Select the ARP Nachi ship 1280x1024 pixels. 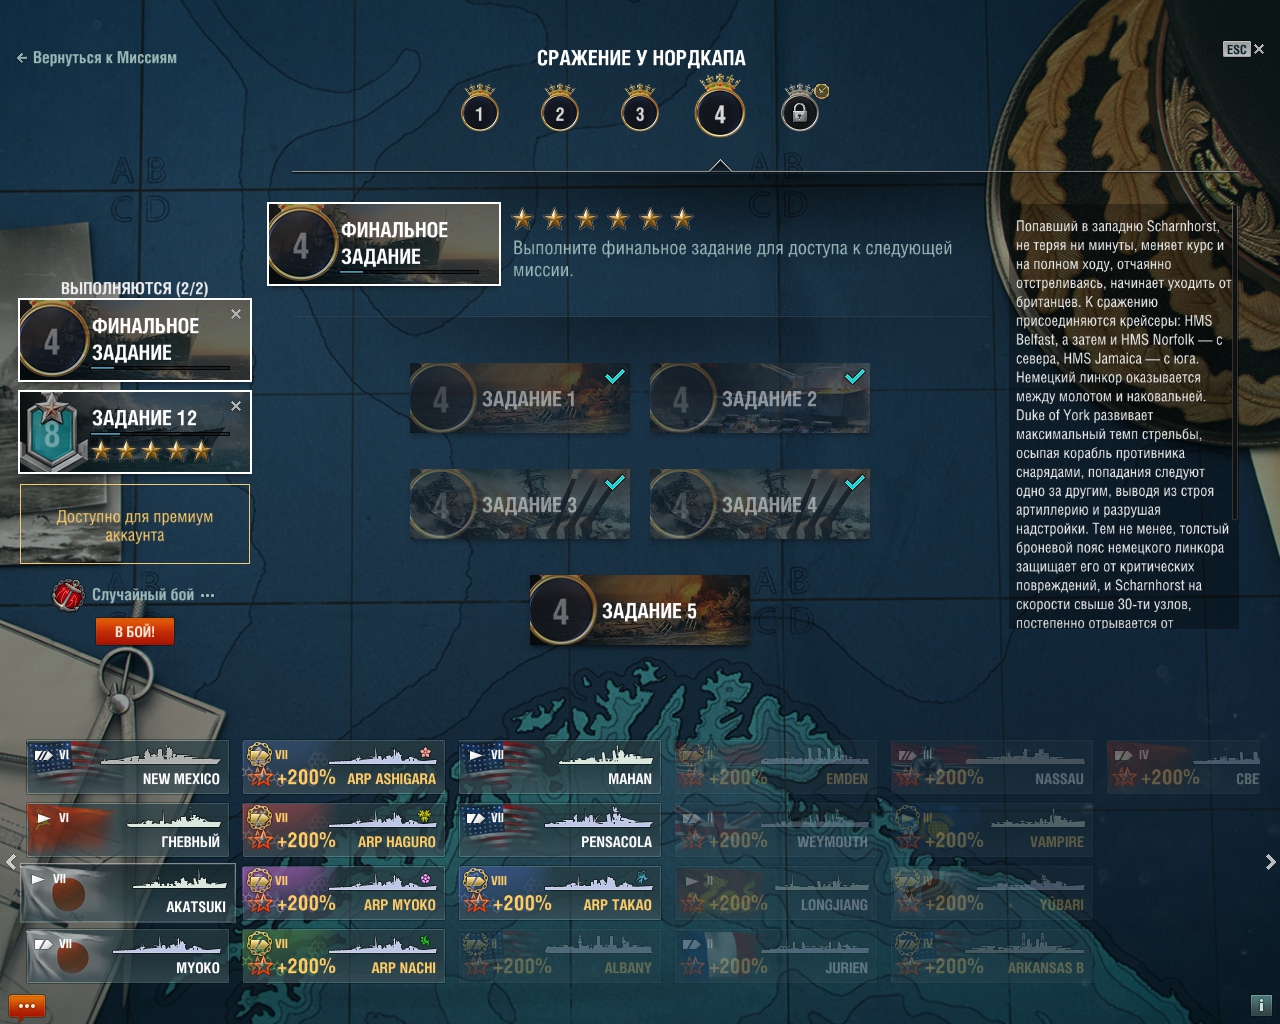(343, 957)
